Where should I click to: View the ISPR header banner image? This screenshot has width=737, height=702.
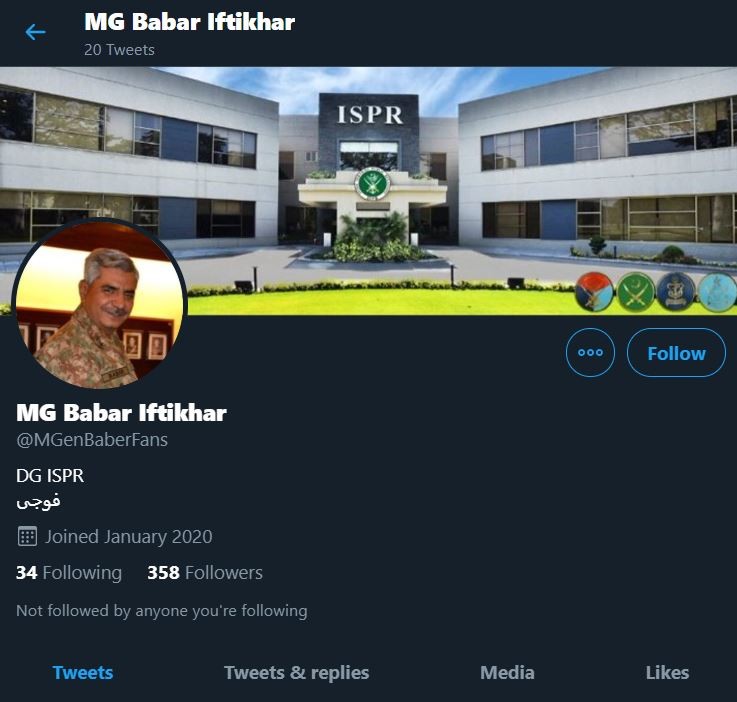tap(368, 191)
